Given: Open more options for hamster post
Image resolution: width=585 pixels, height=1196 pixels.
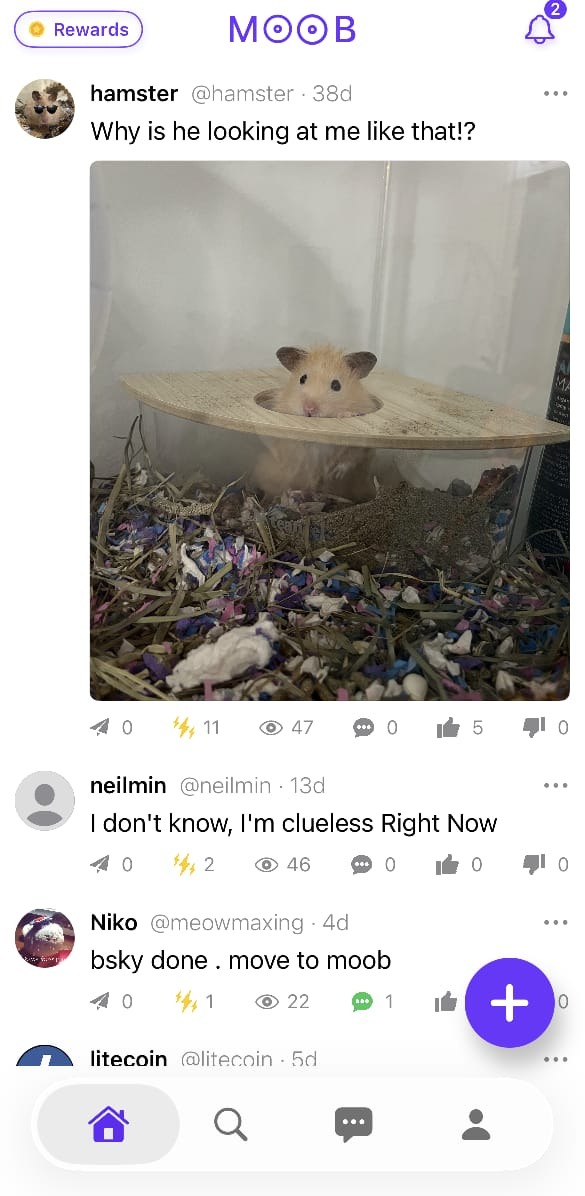Looking at the screenshot, I should [x=555, y=94].
